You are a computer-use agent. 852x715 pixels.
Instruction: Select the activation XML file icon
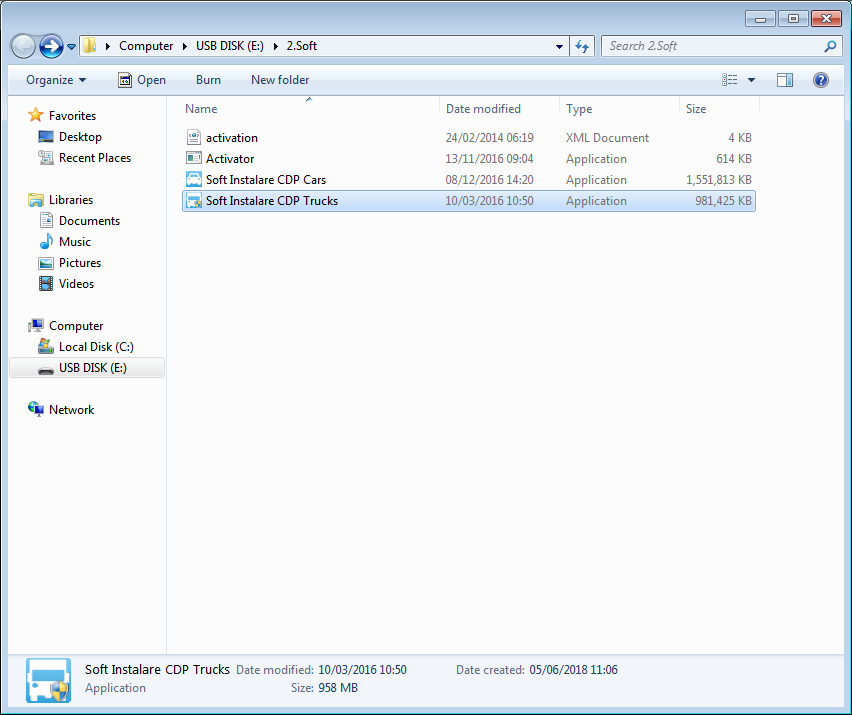193,137
